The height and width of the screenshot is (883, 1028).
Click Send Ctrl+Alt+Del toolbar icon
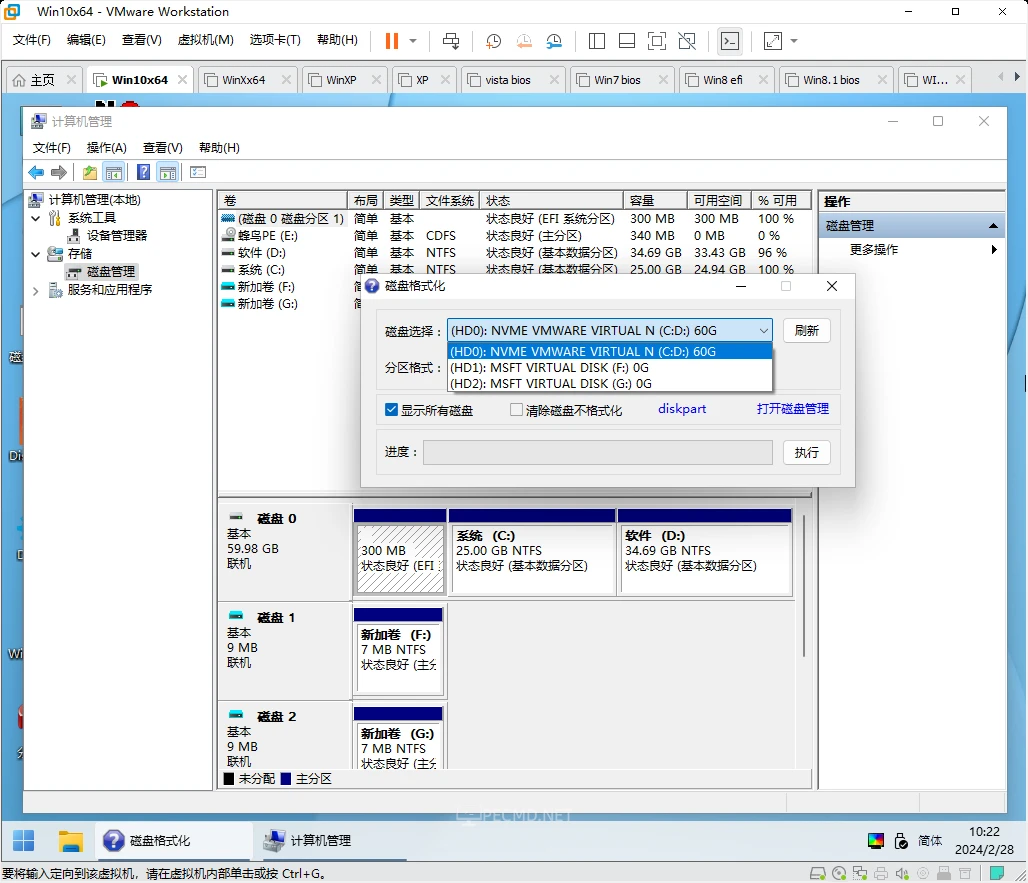point(451,41)
